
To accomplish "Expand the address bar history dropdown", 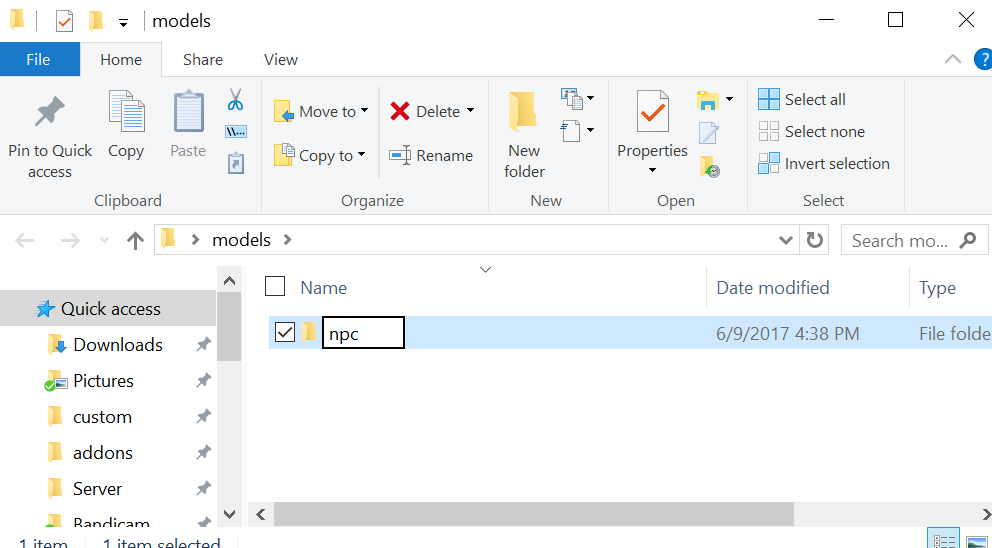I will point(786,240).
